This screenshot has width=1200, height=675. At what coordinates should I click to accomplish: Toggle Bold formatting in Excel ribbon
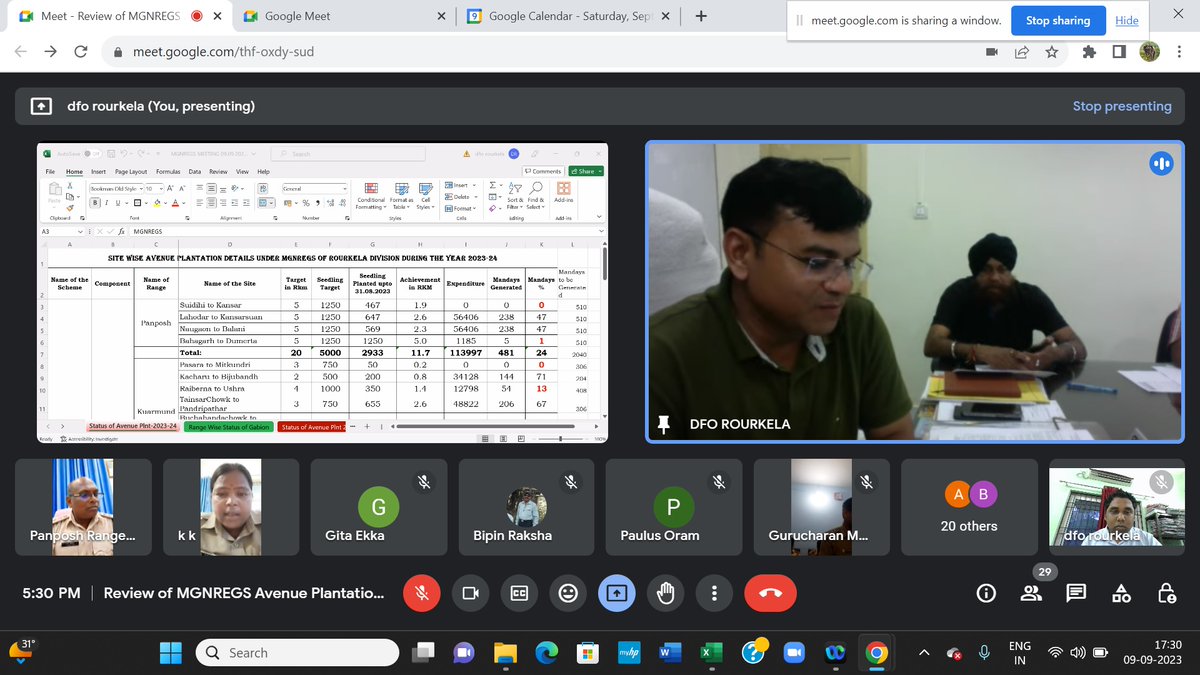click(x=96, y=202)
